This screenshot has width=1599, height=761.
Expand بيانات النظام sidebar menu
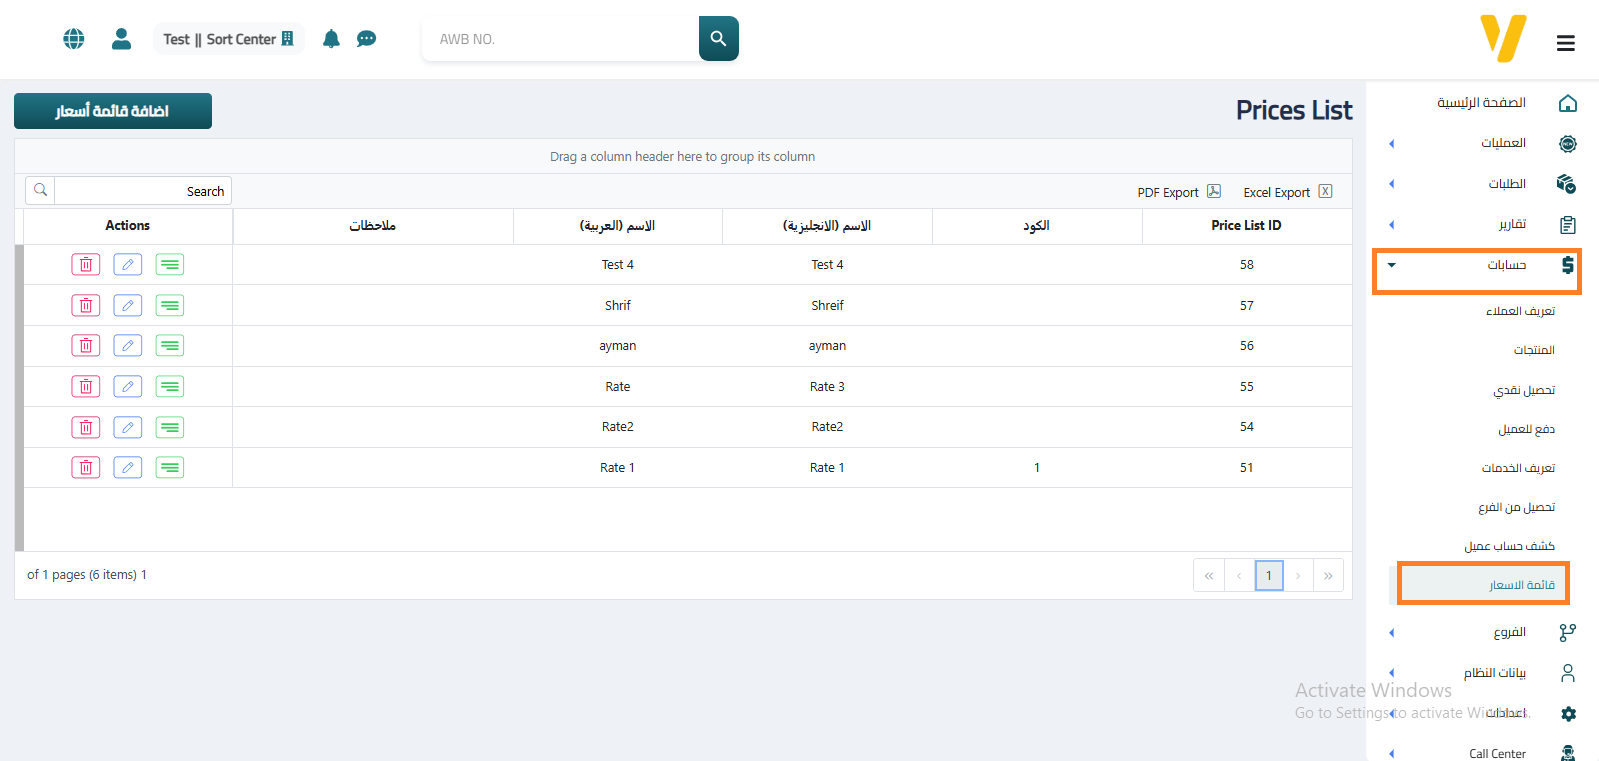(x=1482, y=674)
